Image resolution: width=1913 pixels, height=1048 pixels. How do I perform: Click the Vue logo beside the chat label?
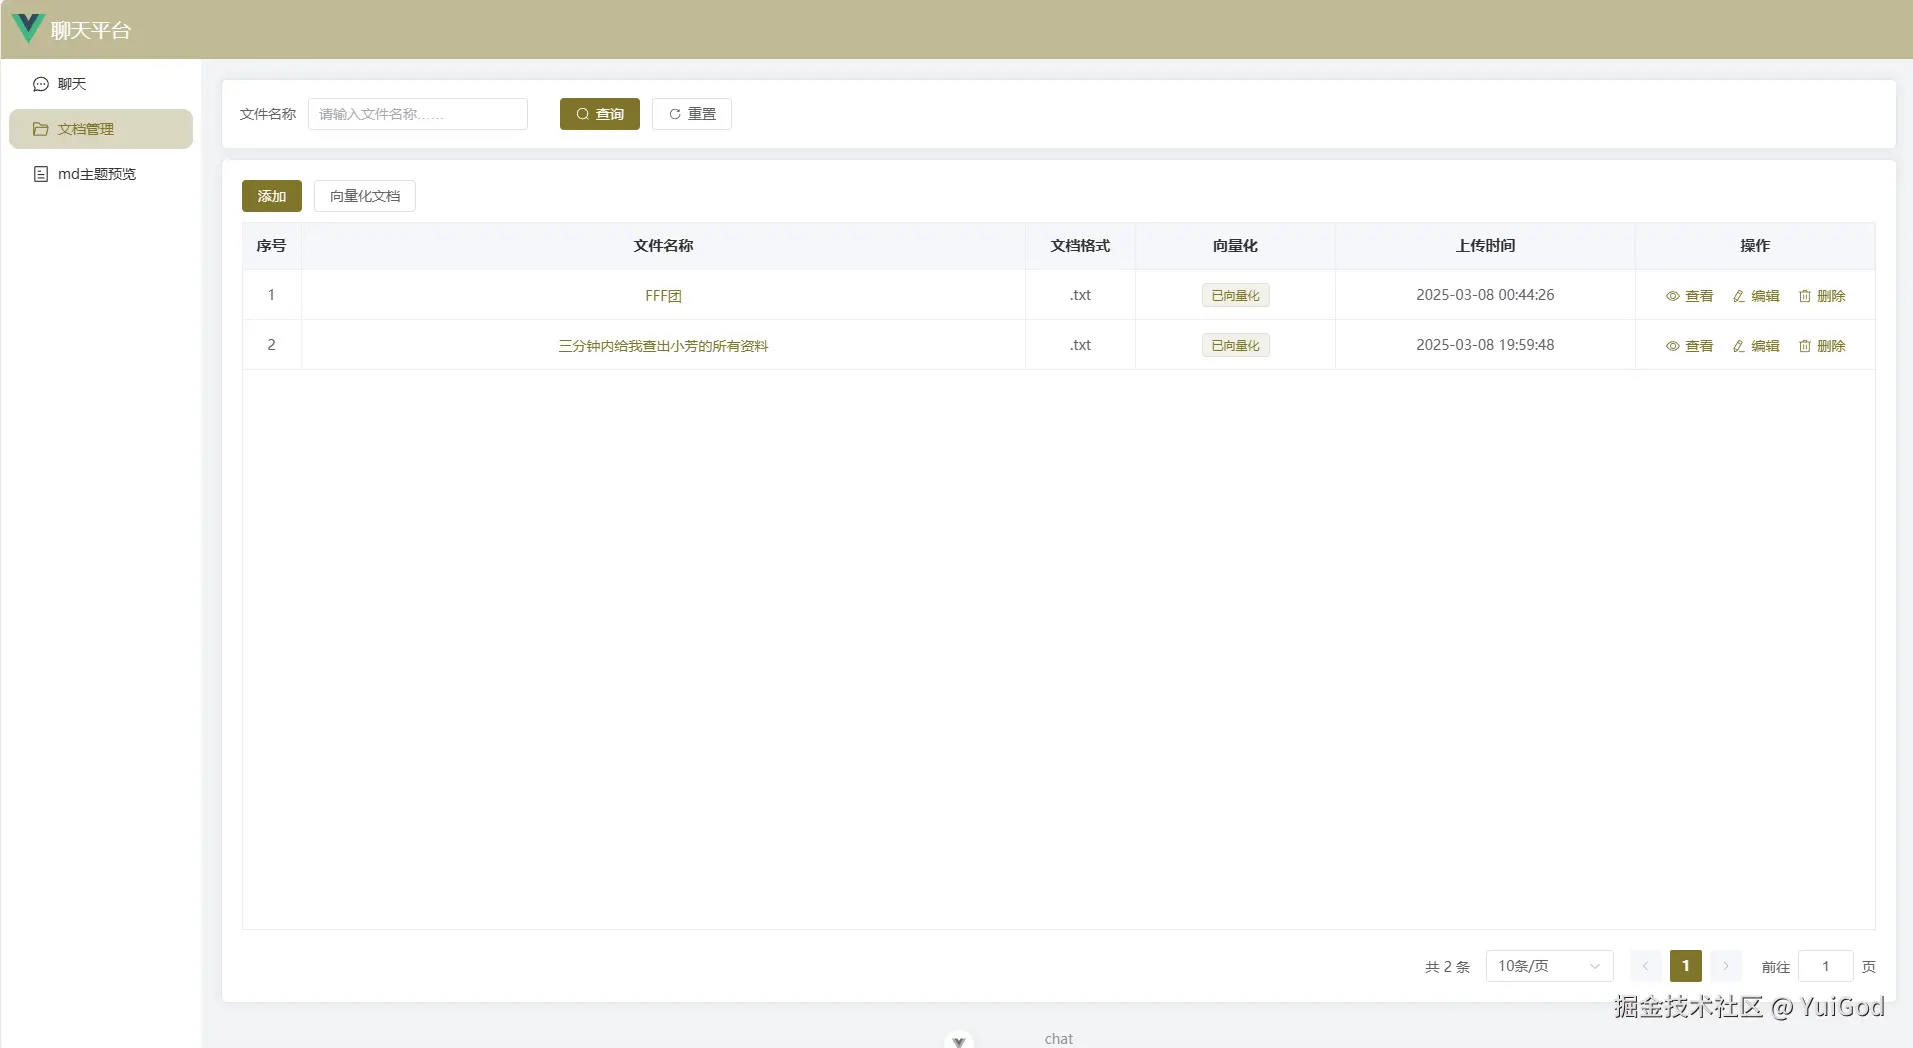pos(958,1040)
